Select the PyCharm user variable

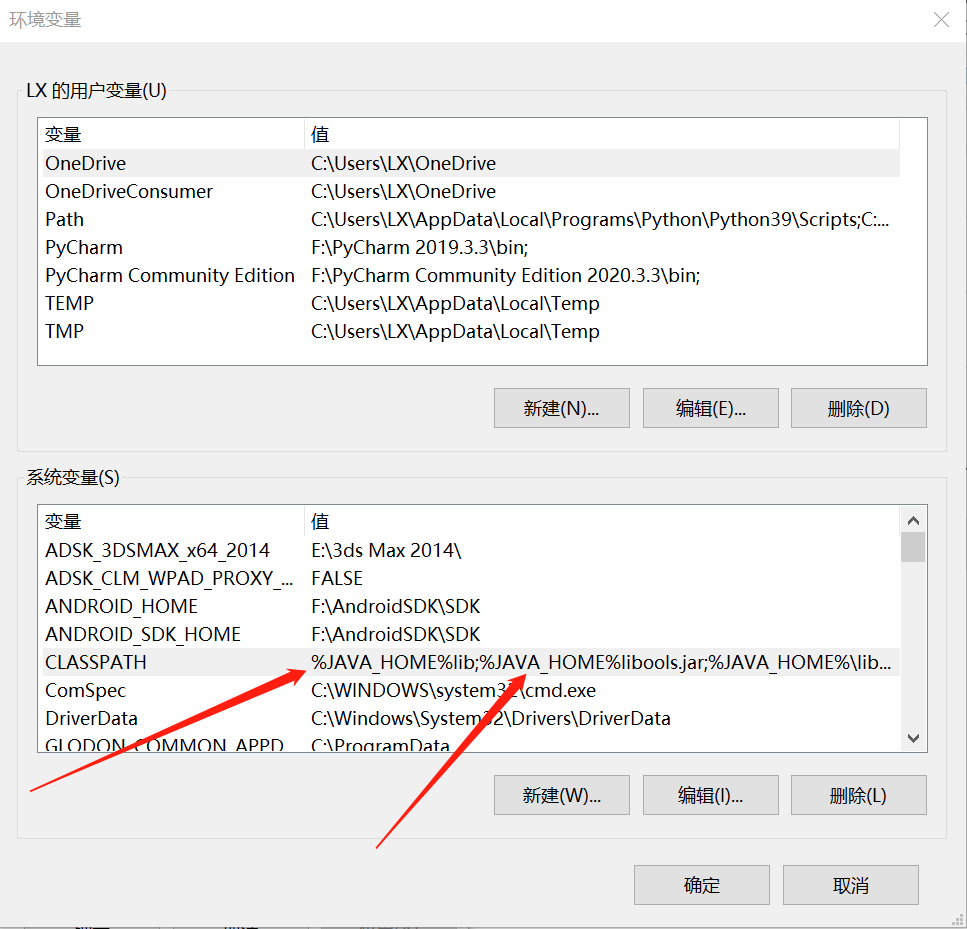coord(471,247)
